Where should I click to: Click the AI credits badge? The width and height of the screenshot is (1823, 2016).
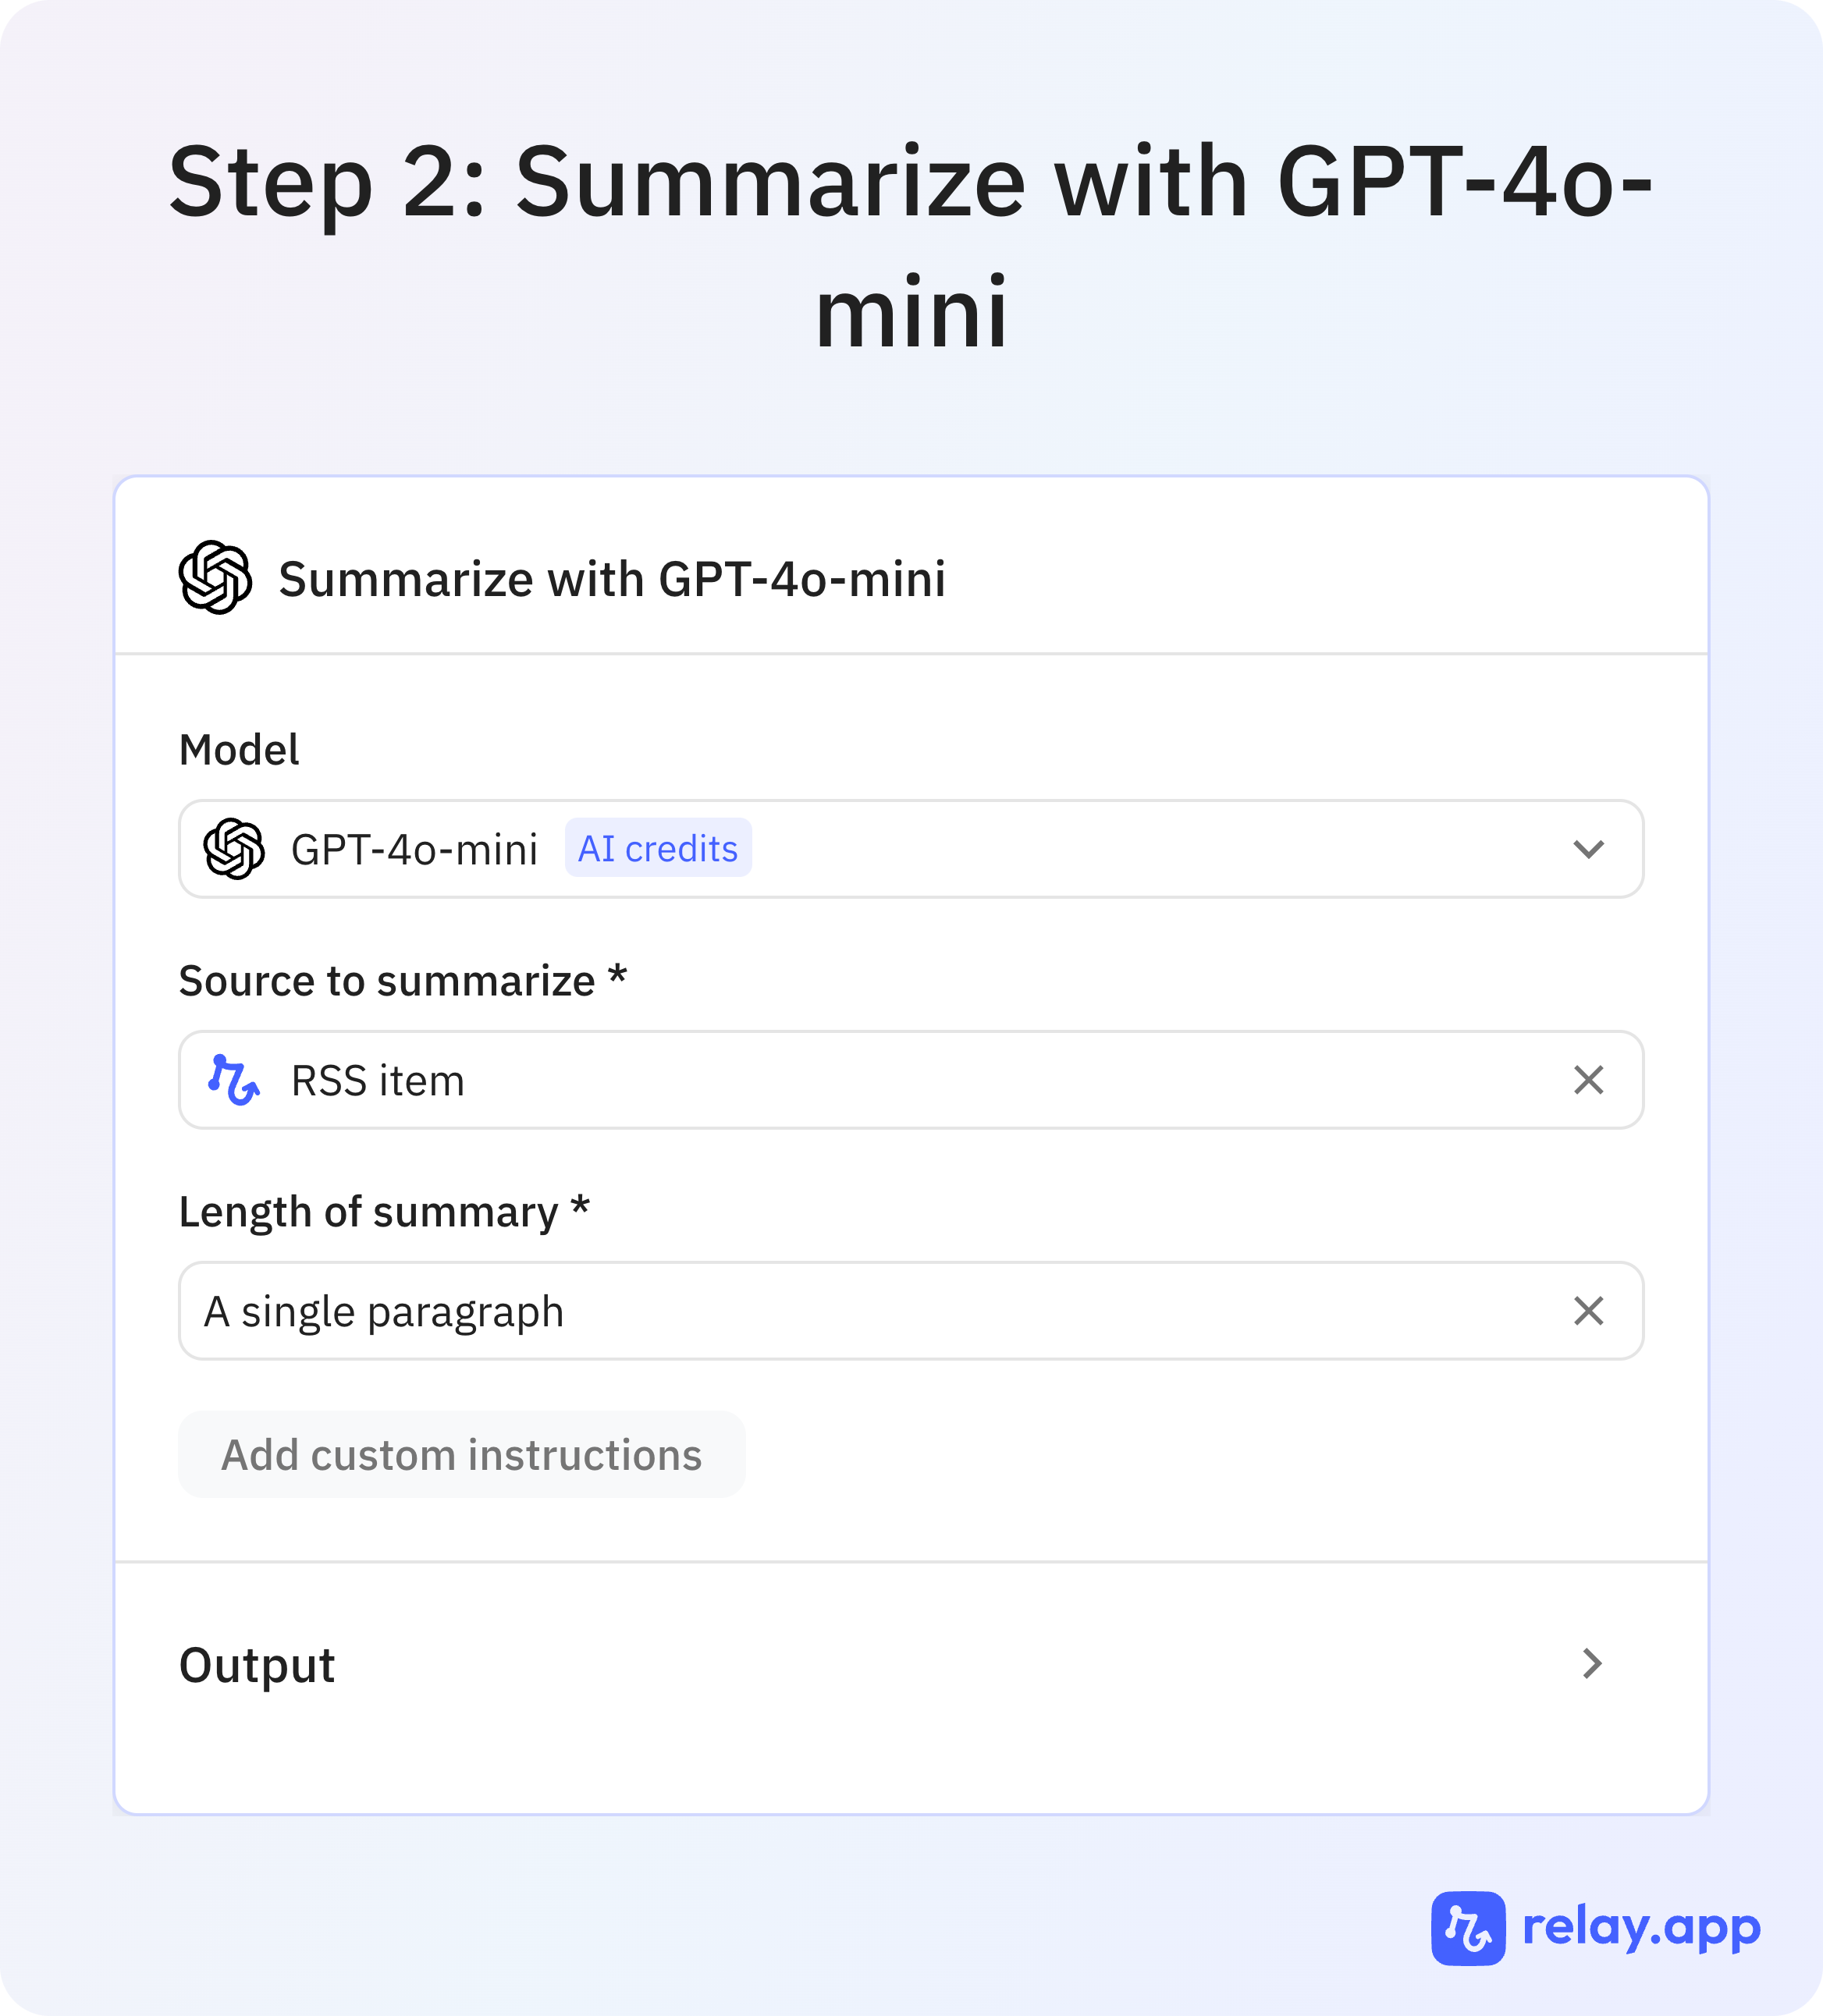point(657,848)
